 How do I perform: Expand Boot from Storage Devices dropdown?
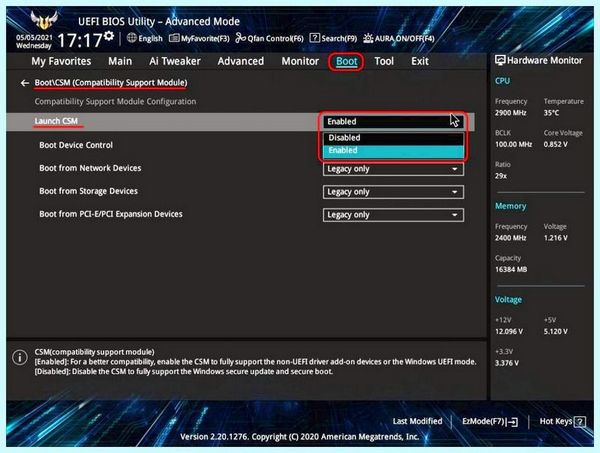coord(393,192)
